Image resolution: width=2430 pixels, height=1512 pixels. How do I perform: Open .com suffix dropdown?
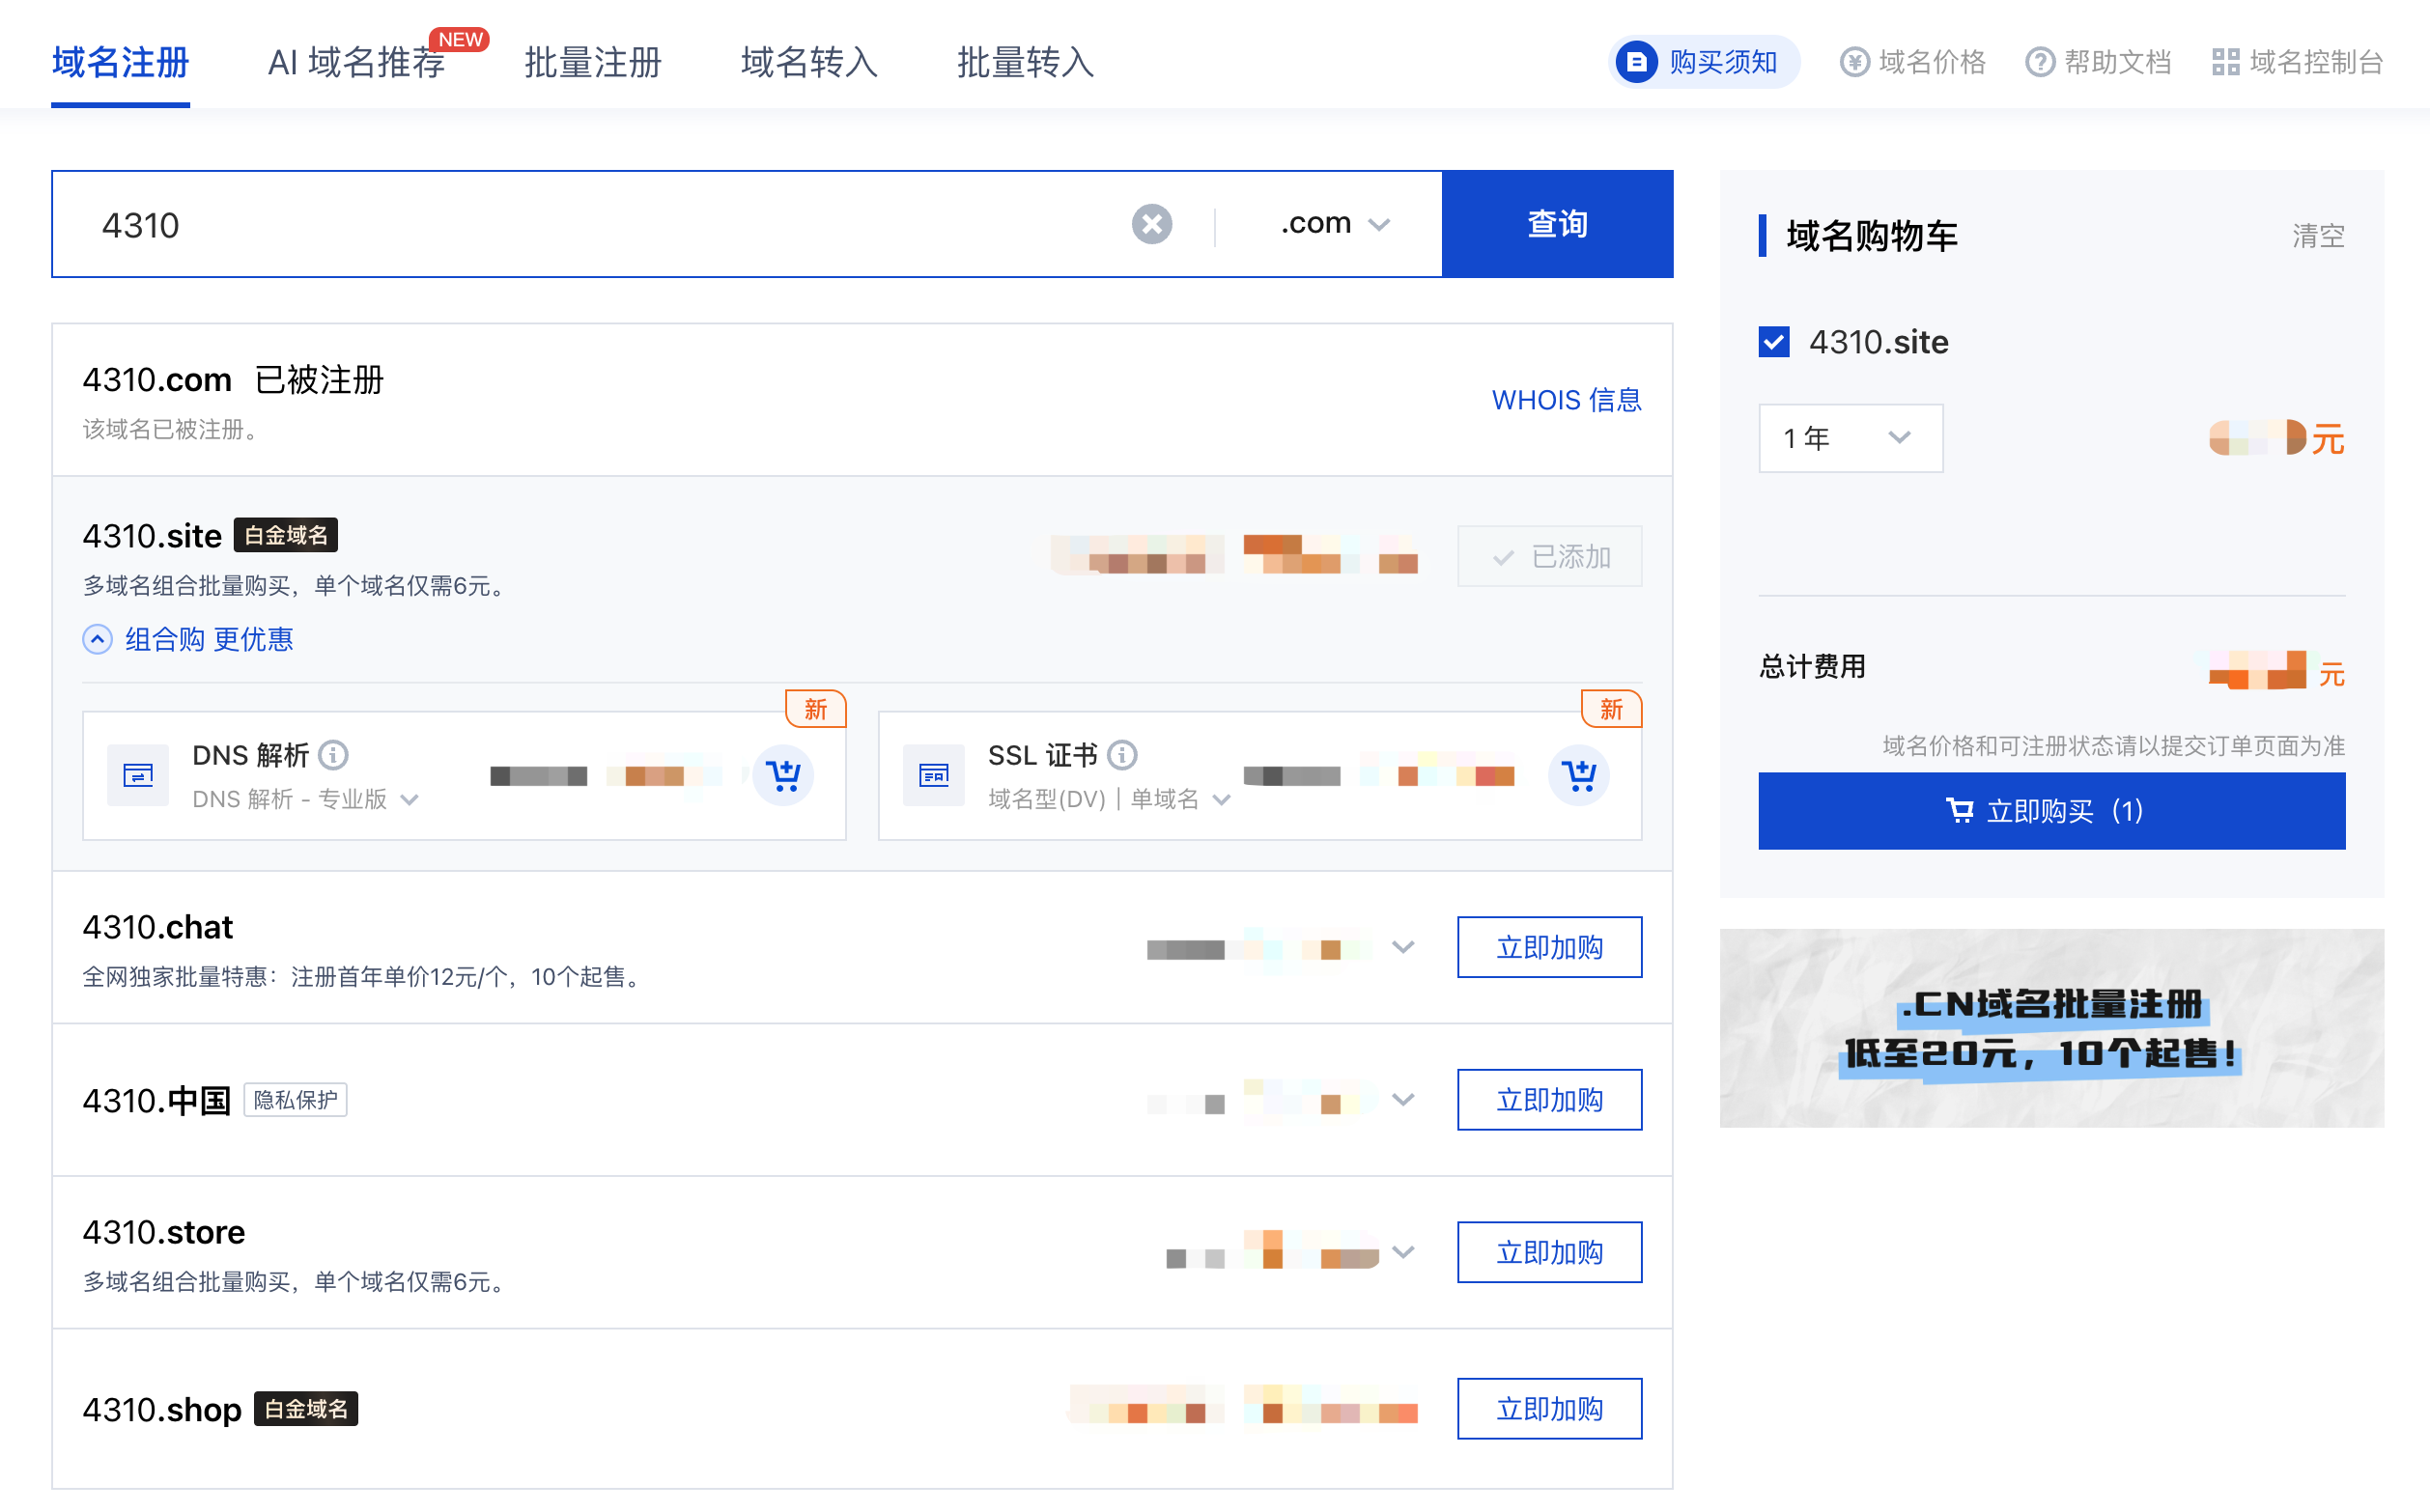(x=1334, y=224)
